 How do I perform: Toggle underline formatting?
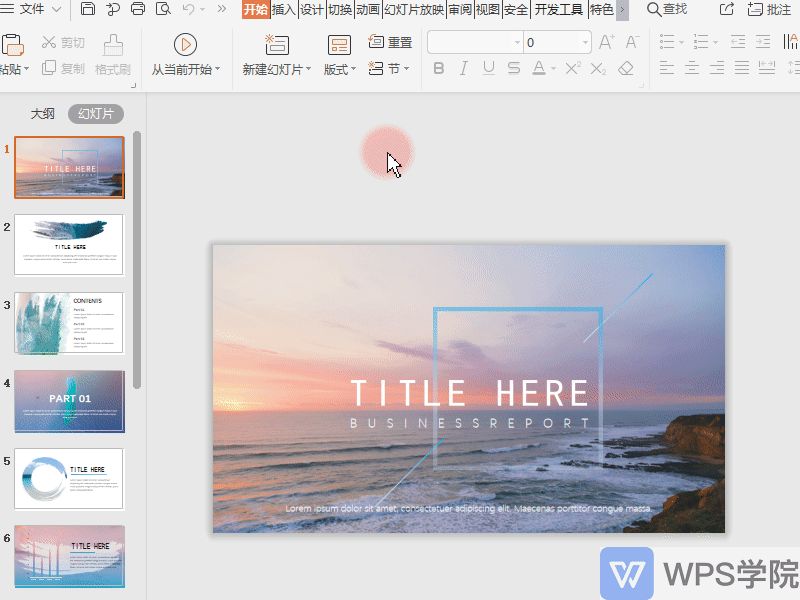point(488,69)
